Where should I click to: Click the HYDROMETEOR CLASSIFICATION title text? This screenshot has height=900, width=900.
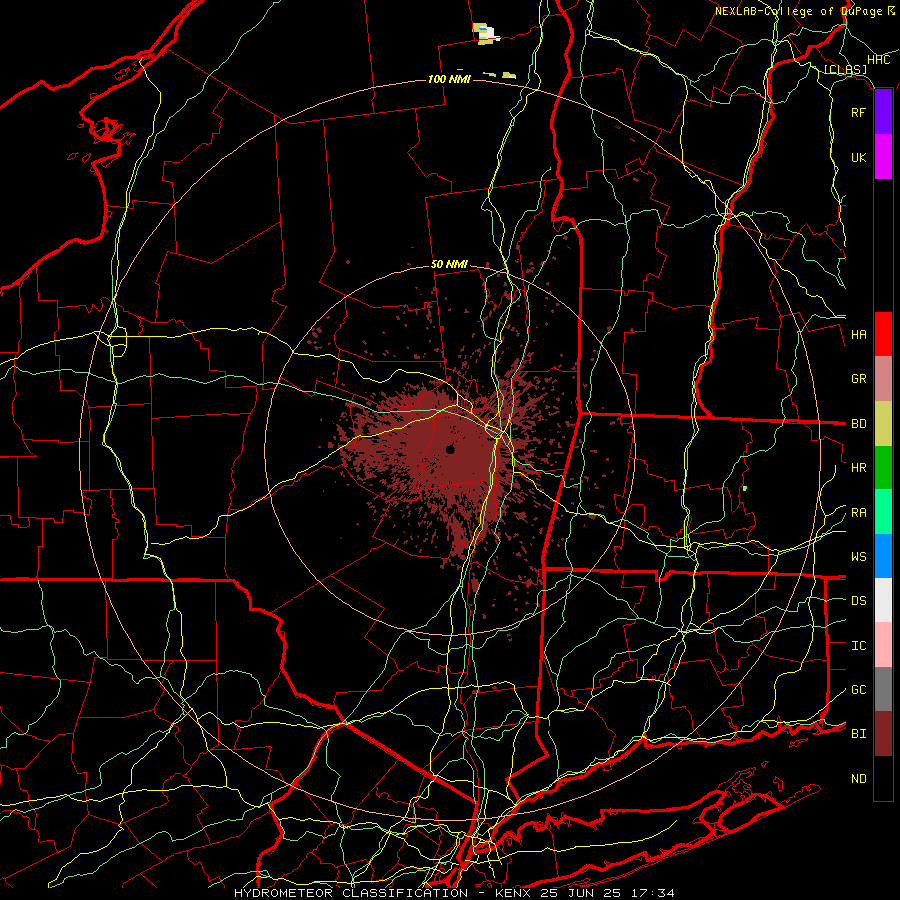[x=351, y=893]
